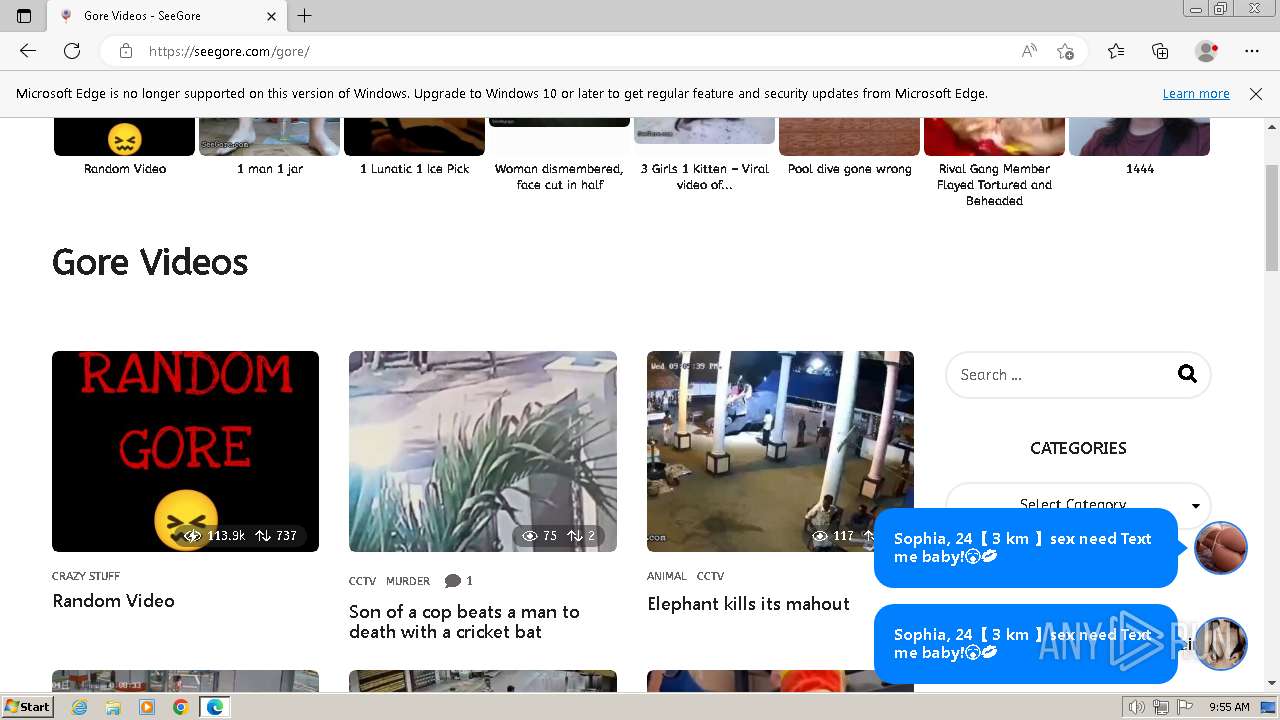The image size is (1280, 720).
Task: View site information via the lock icon
Action: click(x=126, y=51)
